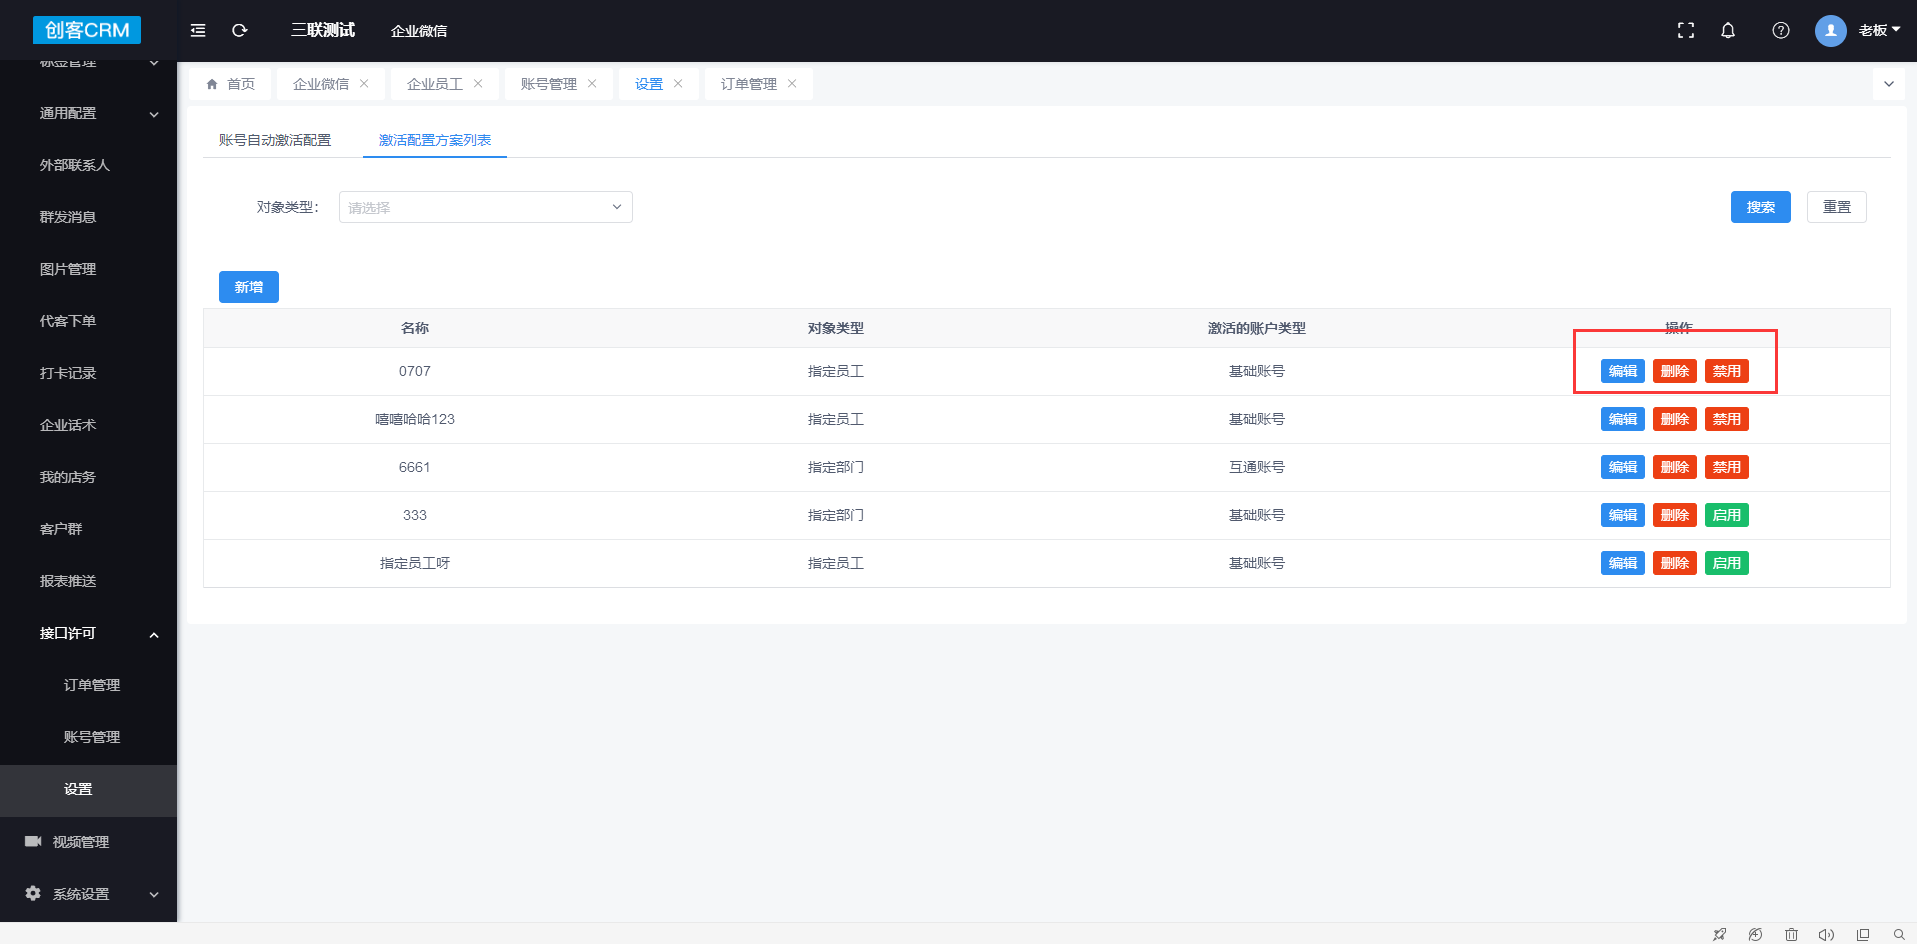Expand the 系统设置 sidebar menu

(89, 893)
